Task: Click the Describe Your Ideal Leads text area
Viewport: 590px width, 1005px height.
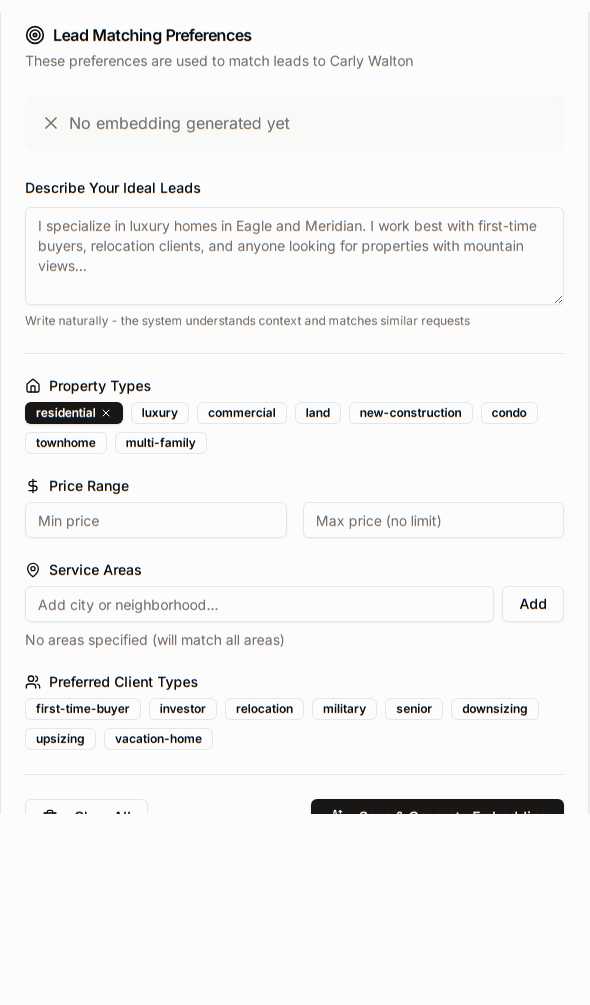Action: point(294,256)
